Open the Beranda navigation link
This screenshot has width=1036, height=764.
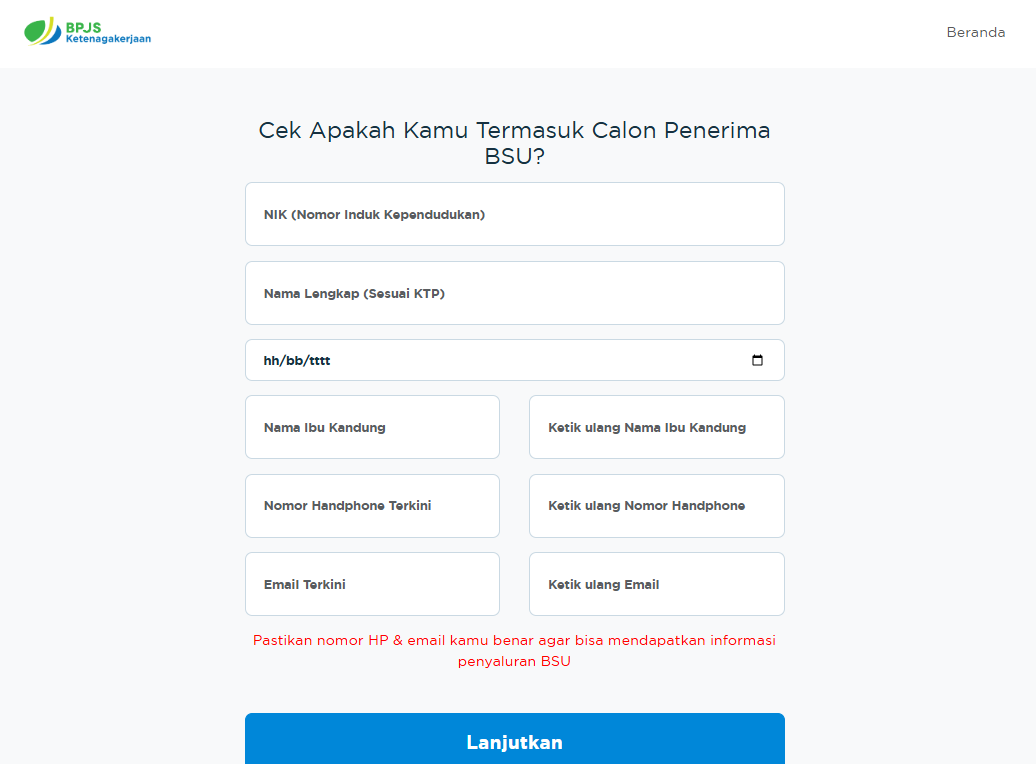coord(975,31)
